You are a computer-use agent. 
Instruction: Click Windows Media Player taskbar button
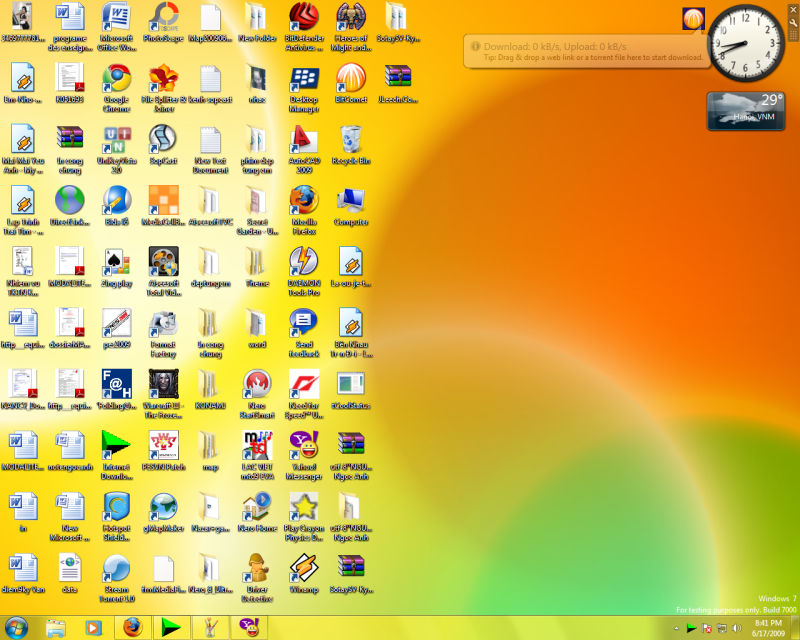point(94,627)
